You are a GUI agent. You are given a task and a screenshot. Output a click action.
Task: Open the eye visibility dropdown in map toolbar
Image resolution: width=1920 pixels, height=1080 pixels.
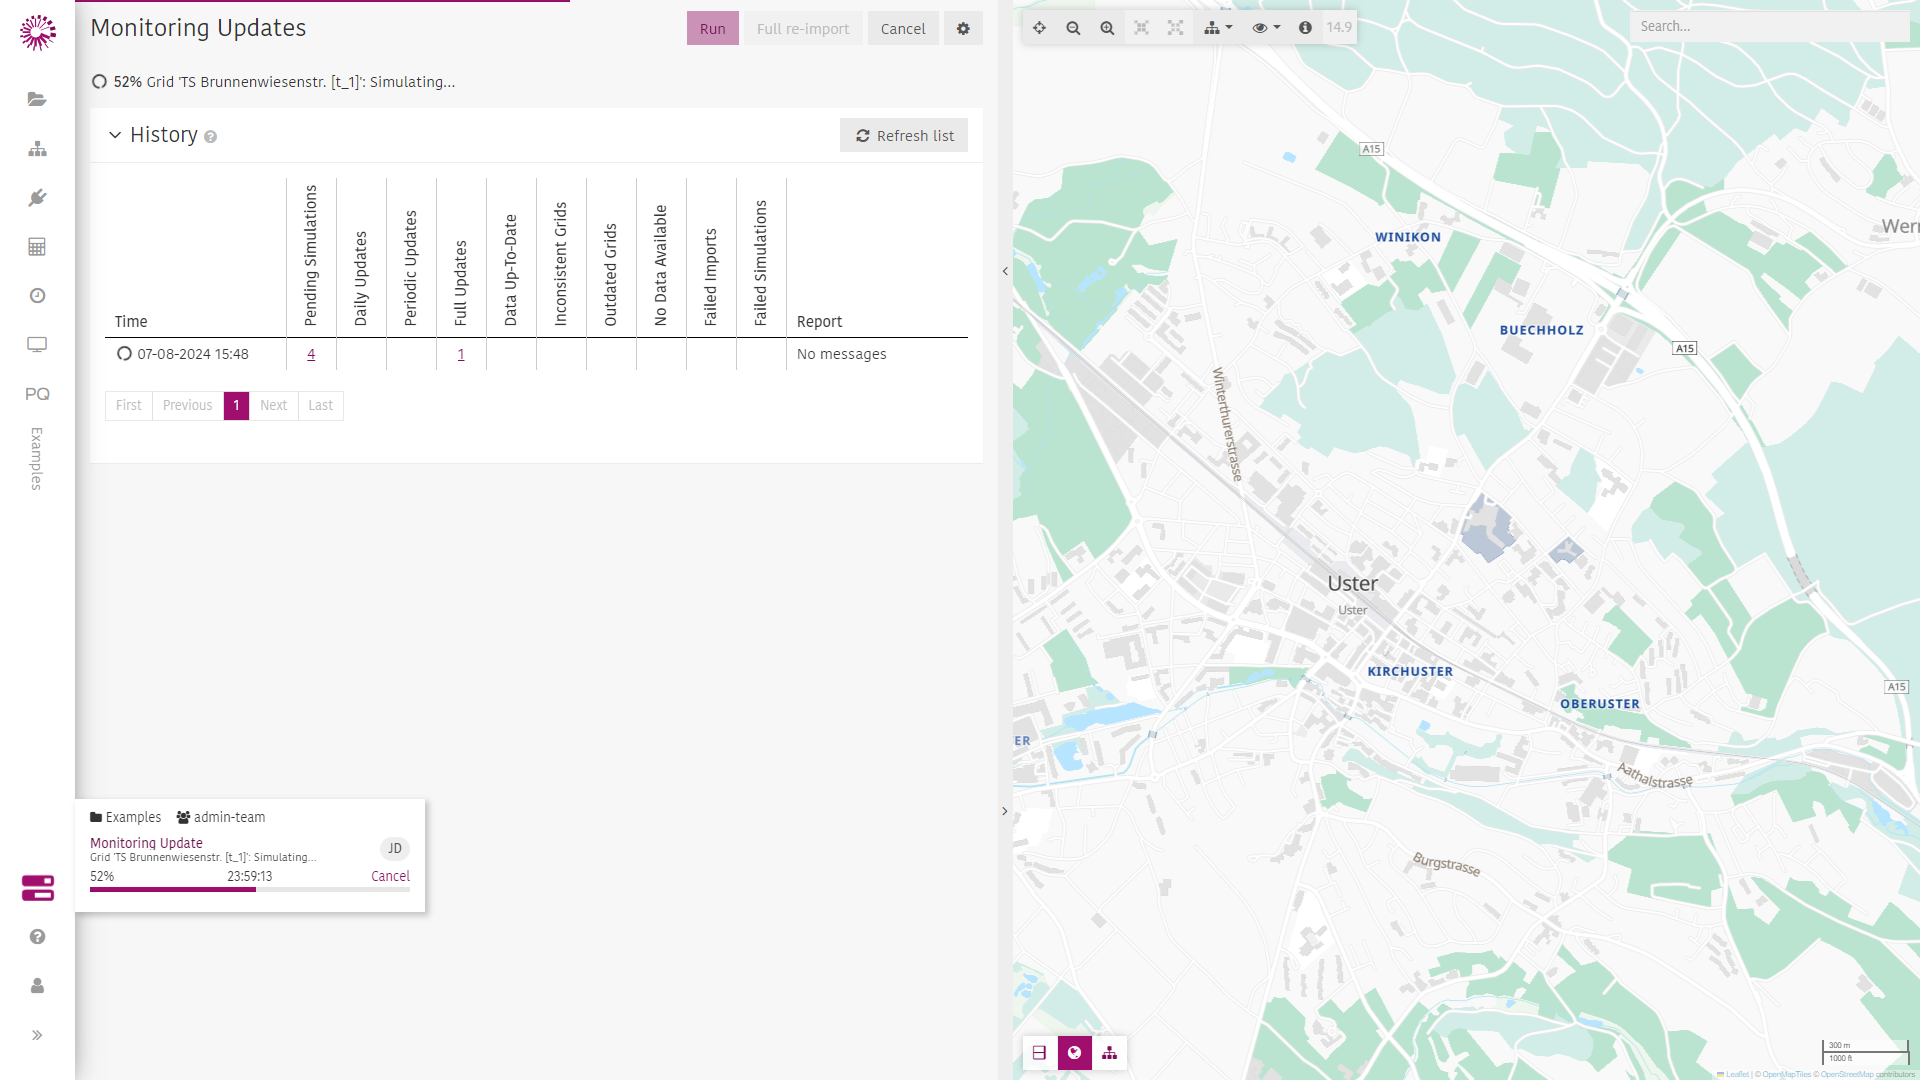(1266, 28)
